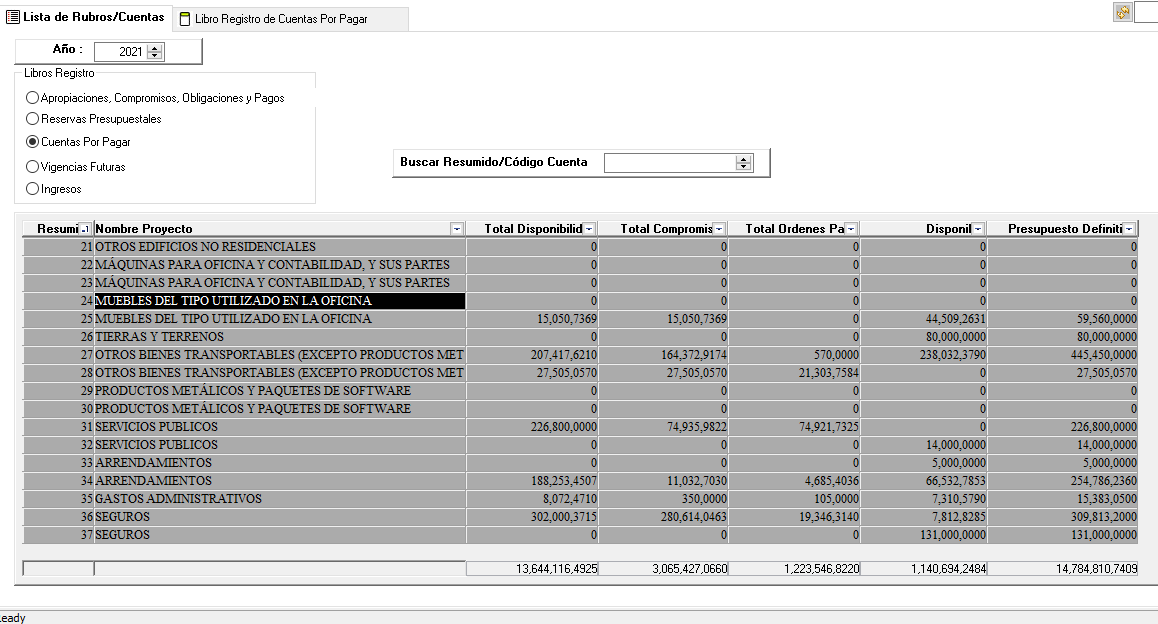Viewport: 1158px width, 624px height.
Task: Open the Total Disponibilidad column filter dropdown
Action: coord(589,229)
